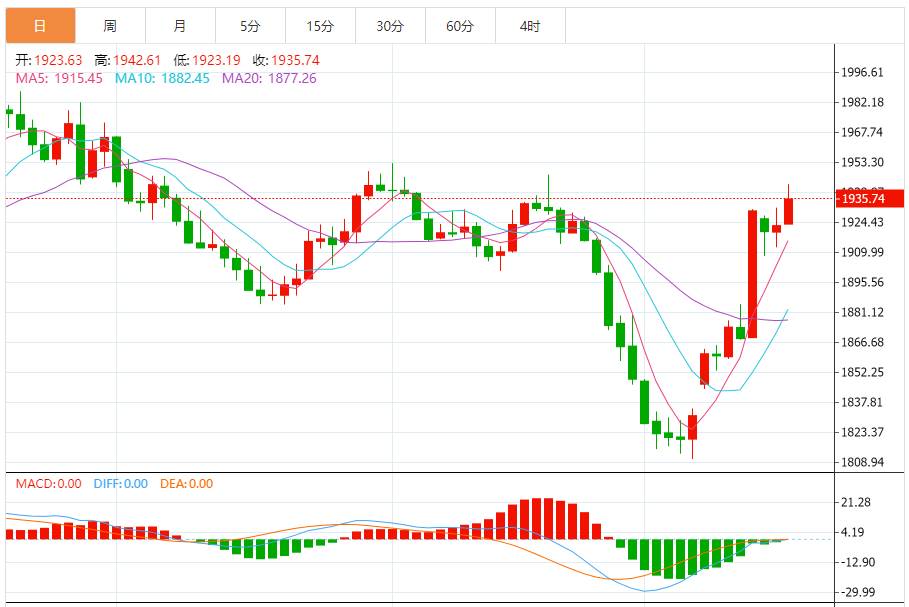The width and height of the screenshot is (909, 607).
Task: Click the 1909.99 price axis label
Action: tap(863, 252)
